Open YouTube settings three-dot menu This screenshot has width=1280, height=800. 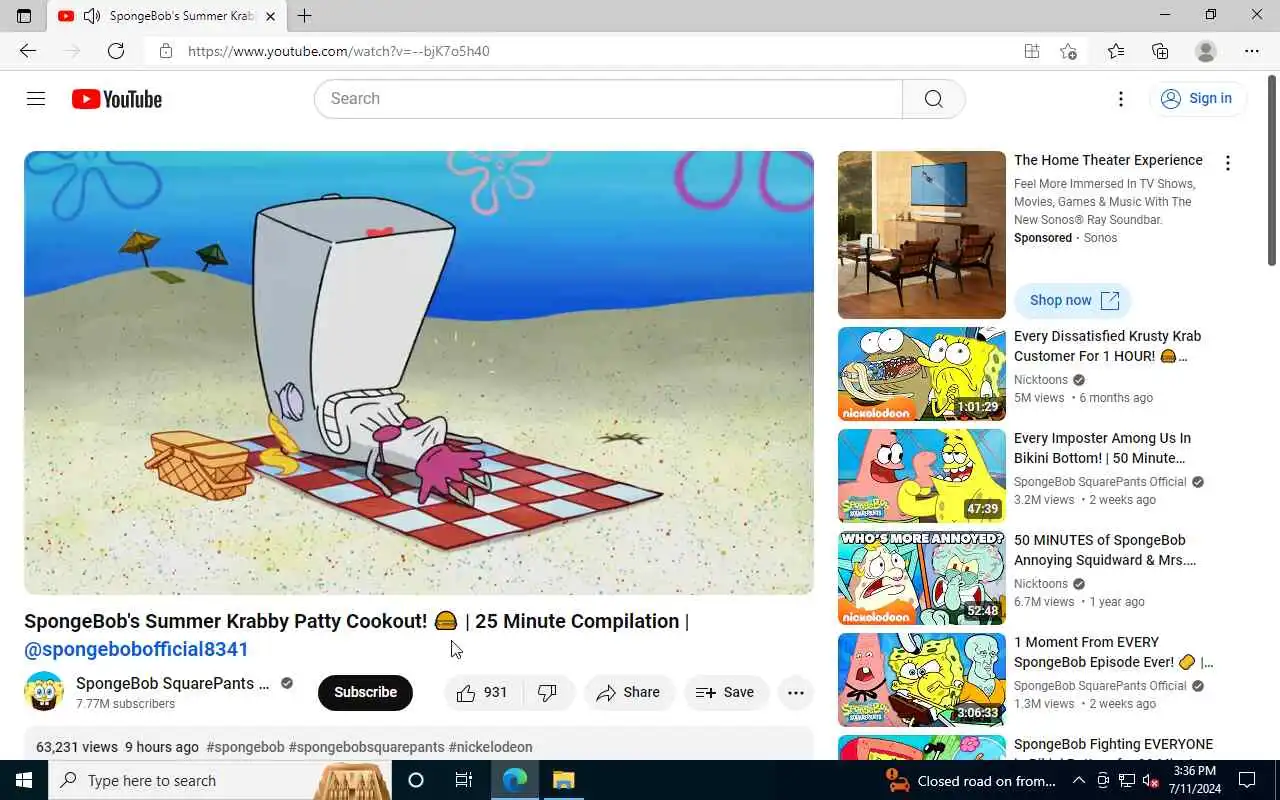click(1121, 98)
